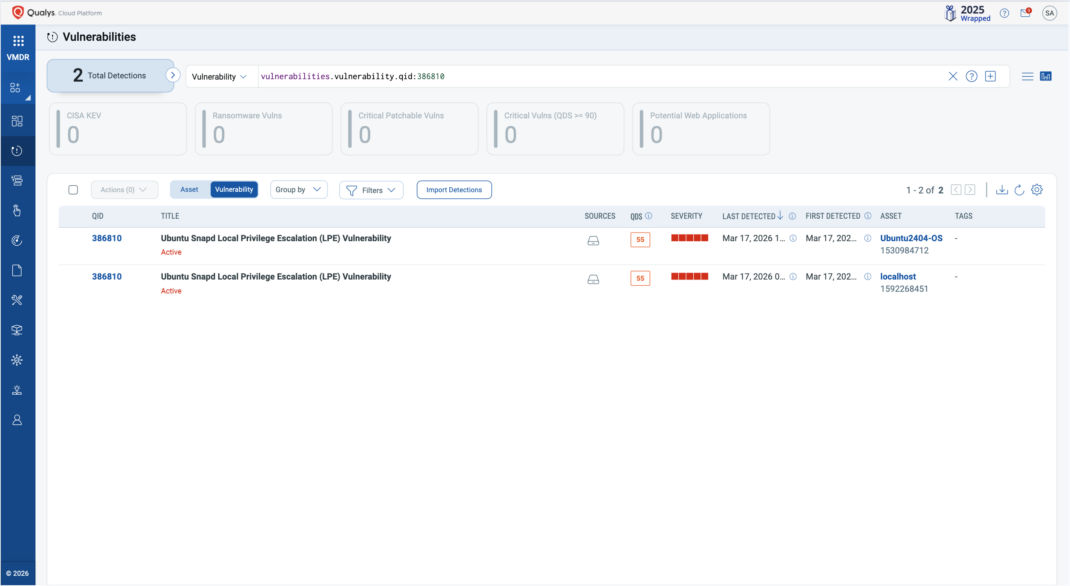Download the detections list
1070x586 pixels.
[x=1001, y=190]
